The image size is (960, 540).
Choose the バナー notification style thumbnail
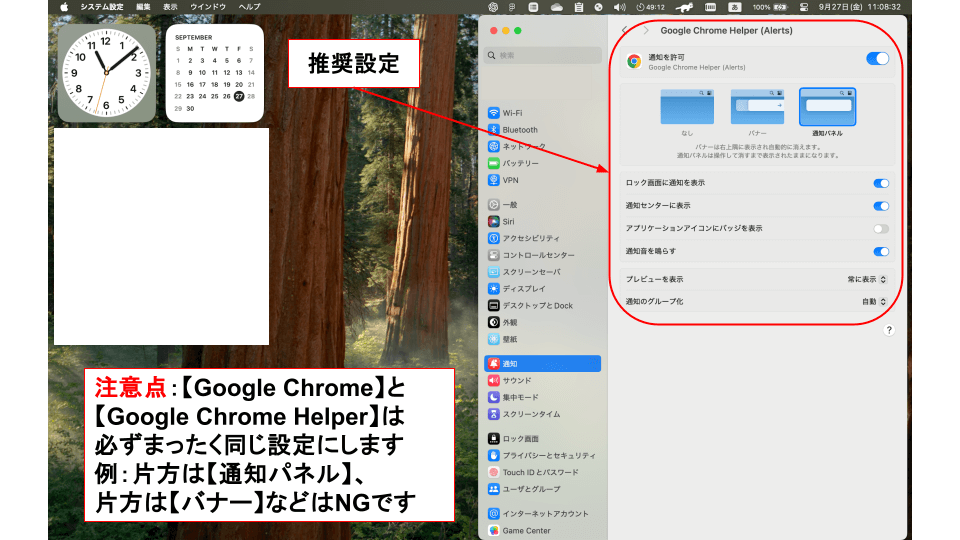click(x=757, y=107)
